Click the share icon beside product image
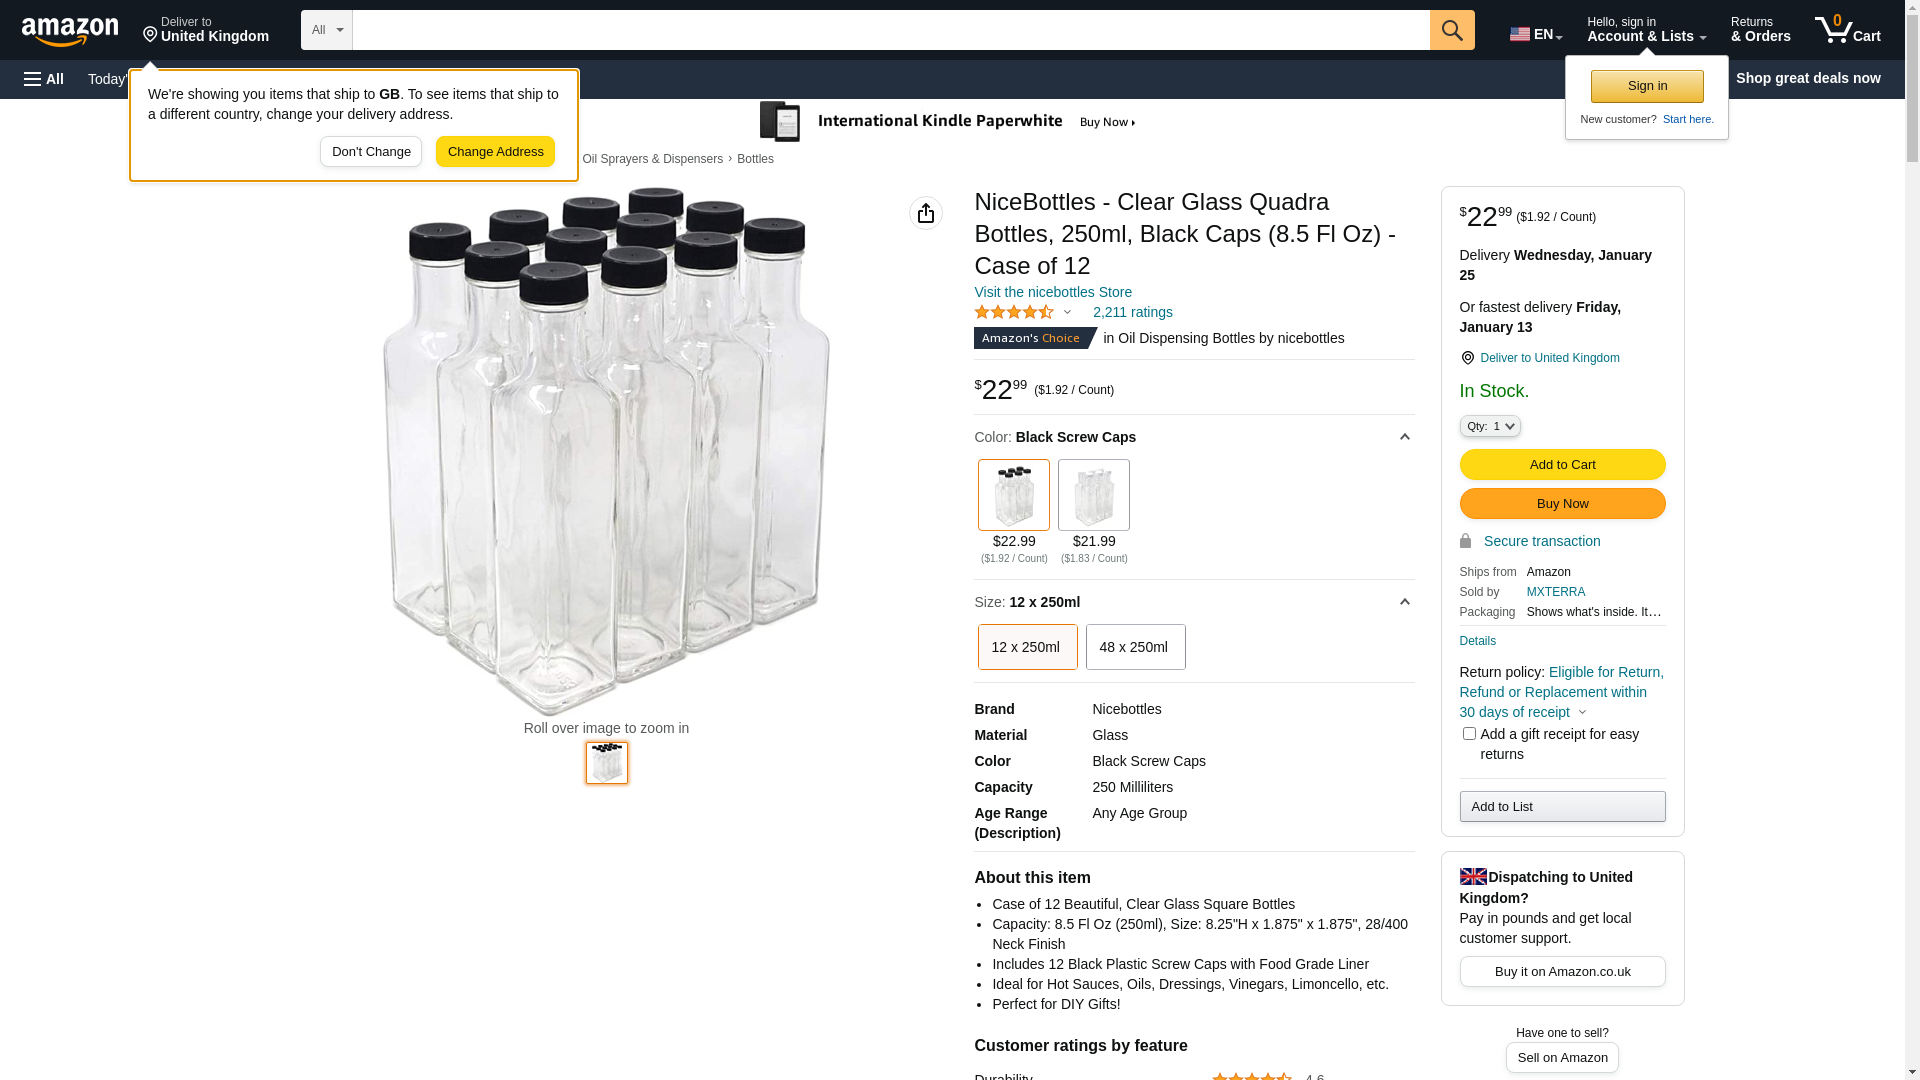Image resolution: width=1920 pixels, height=1080 pixels. click(x=925, y=213)
